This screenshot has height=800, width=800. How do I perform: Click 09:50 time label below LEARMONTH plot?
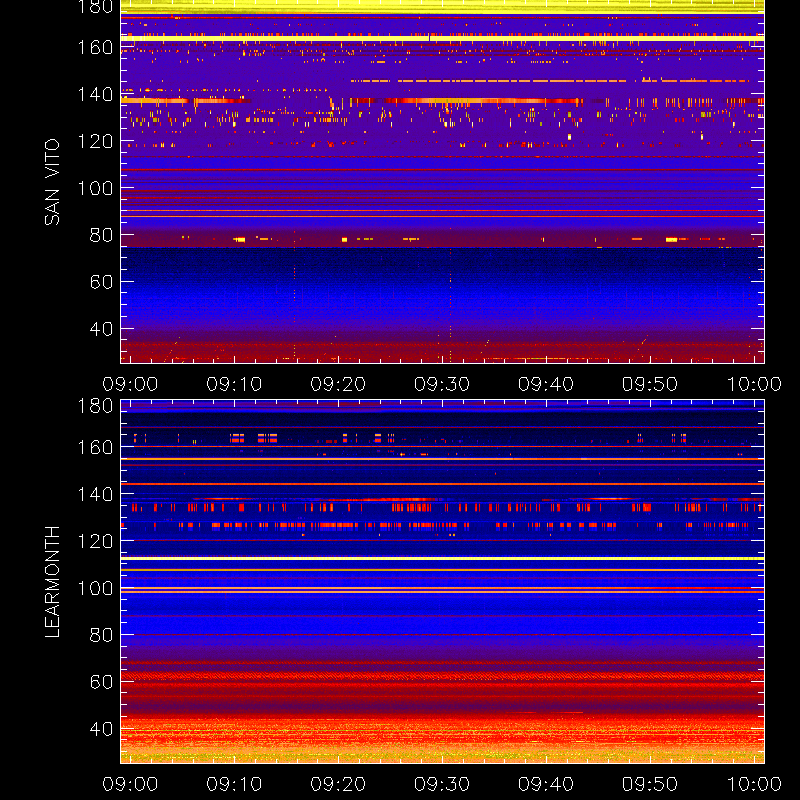pyautogui.click(x=649, y=784)
